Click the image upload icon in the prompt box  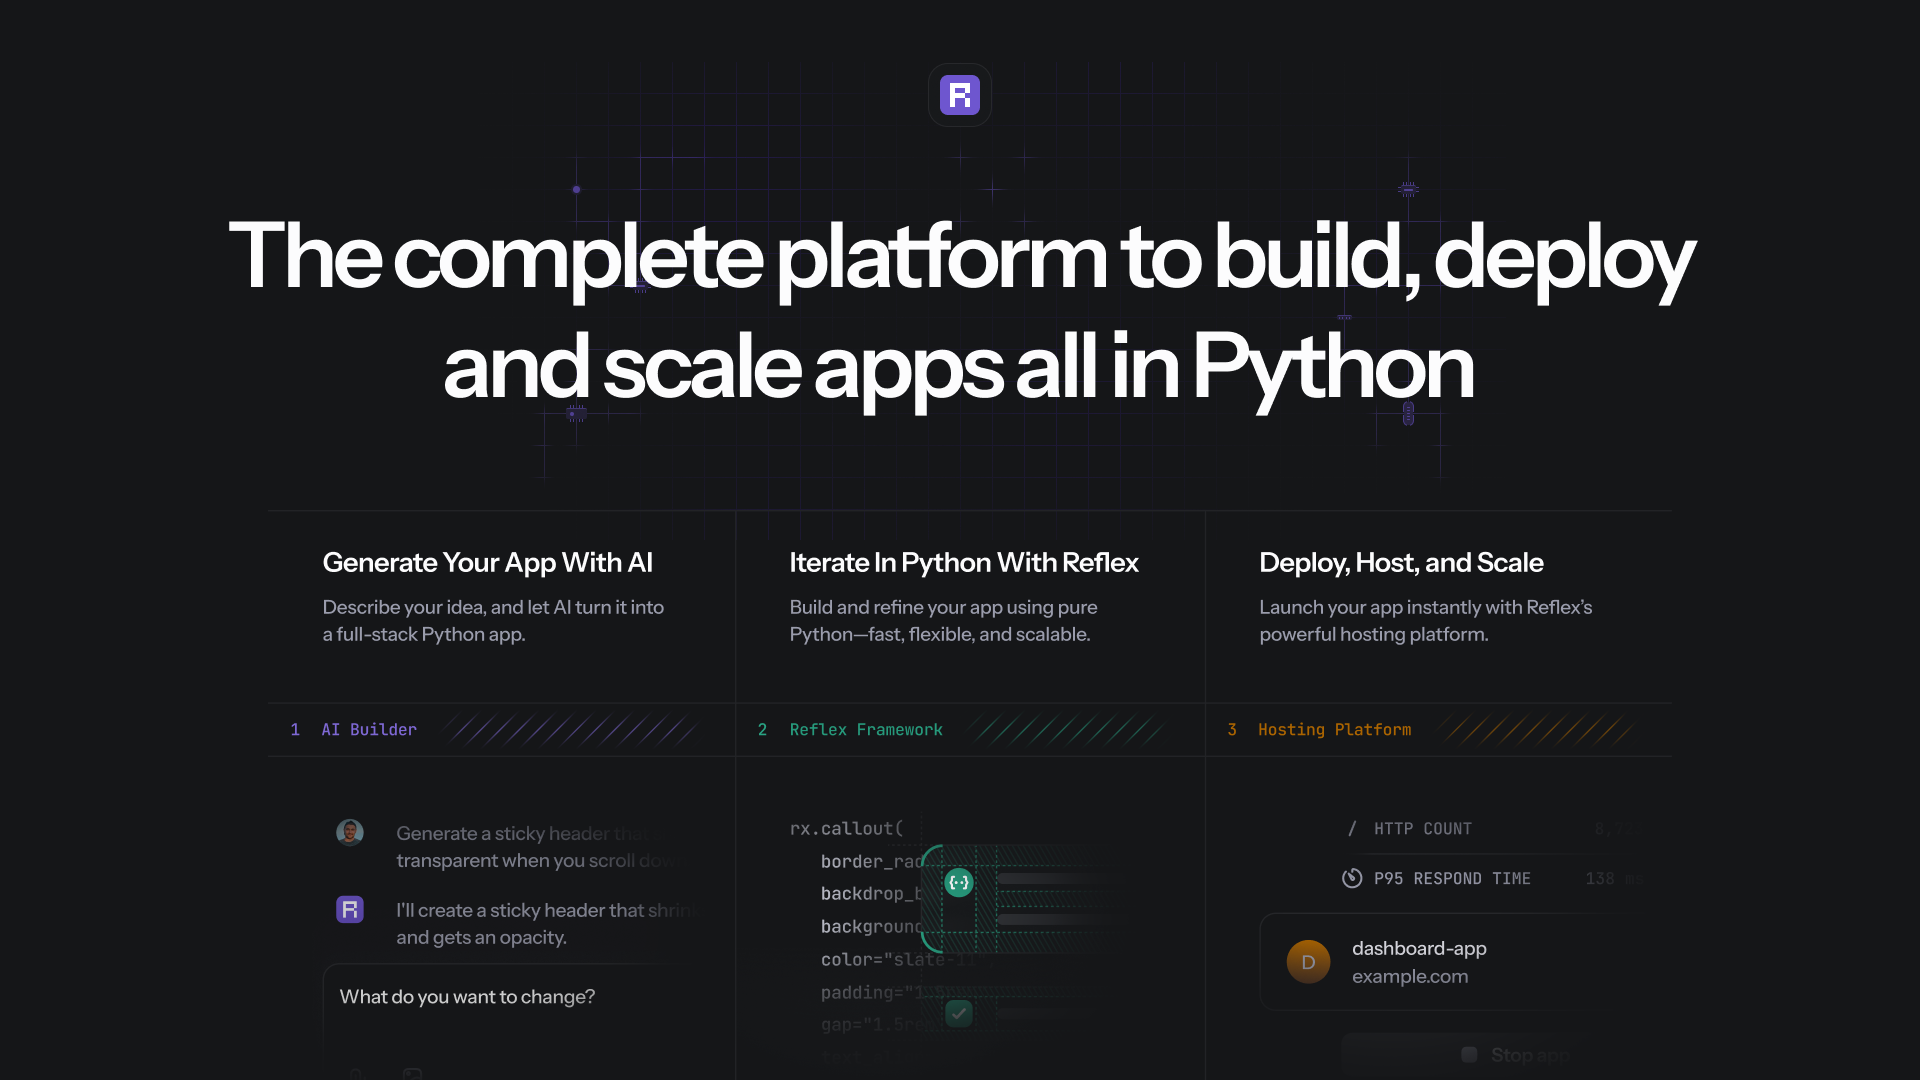(x=412, y=1072)
